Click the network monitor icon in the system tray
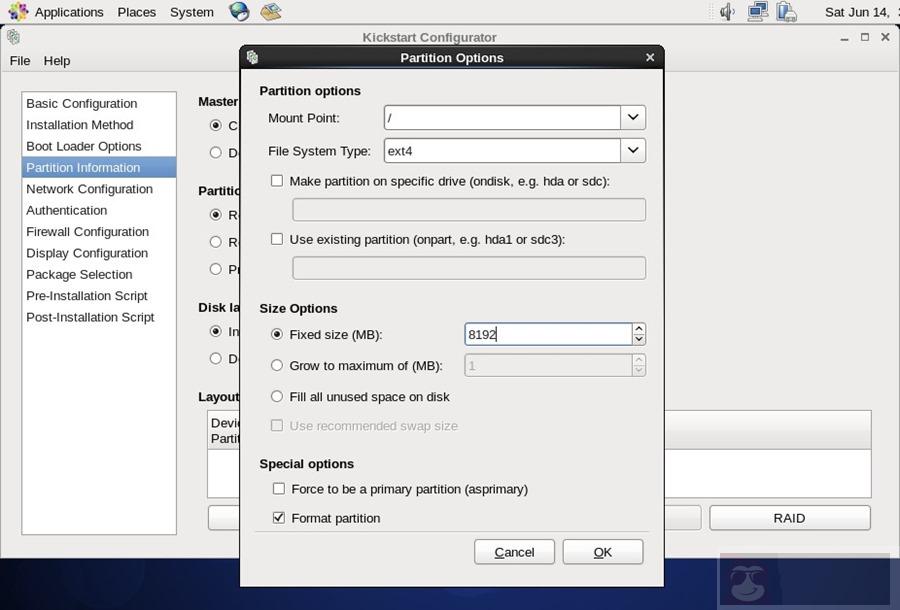900x610 pixels. point(757,12)
